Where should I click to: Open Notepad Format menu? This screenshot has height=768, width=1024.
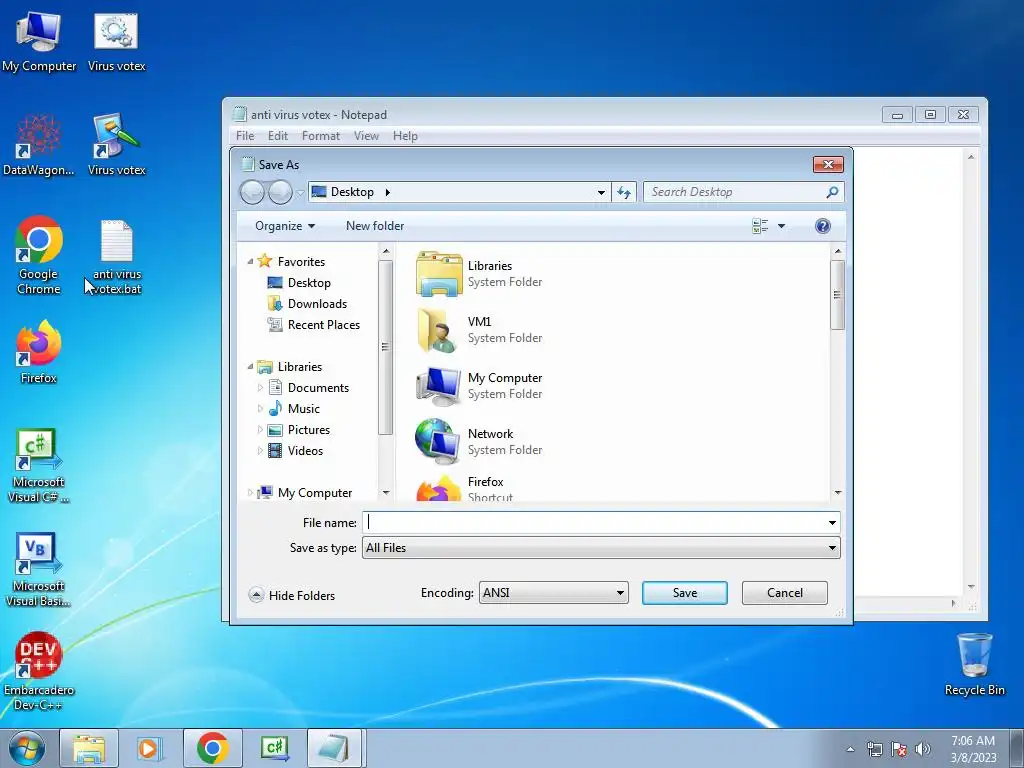click(321, 136)
